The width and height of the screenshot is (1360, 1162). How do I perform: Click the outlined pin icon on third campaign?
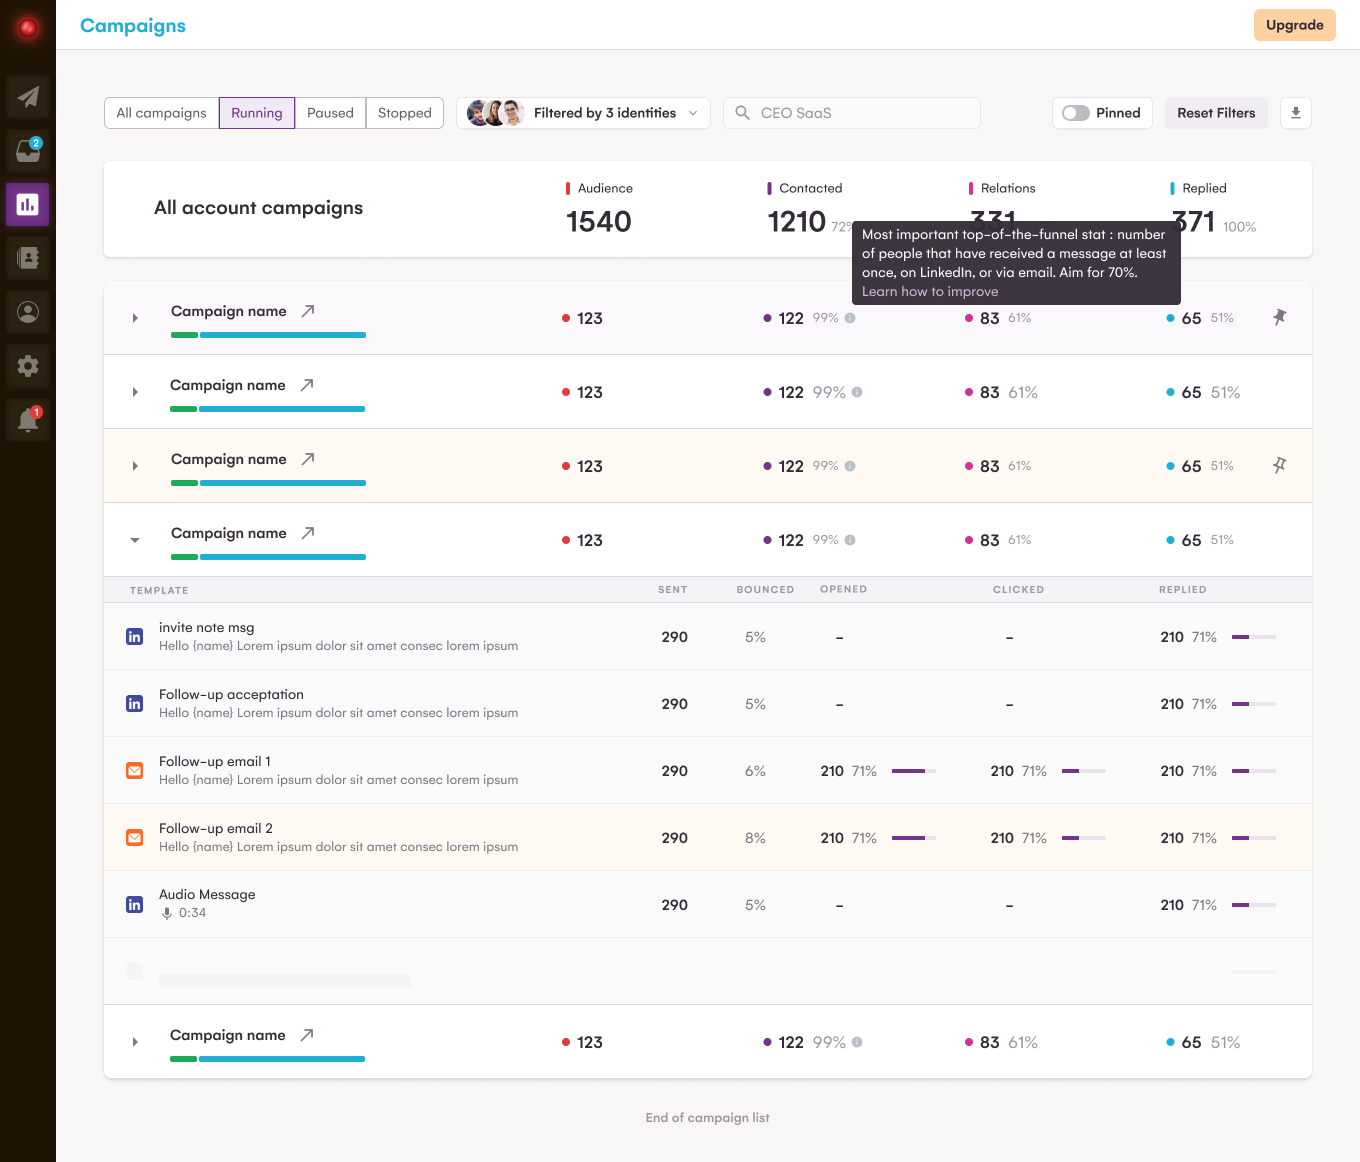point(1279,465)
